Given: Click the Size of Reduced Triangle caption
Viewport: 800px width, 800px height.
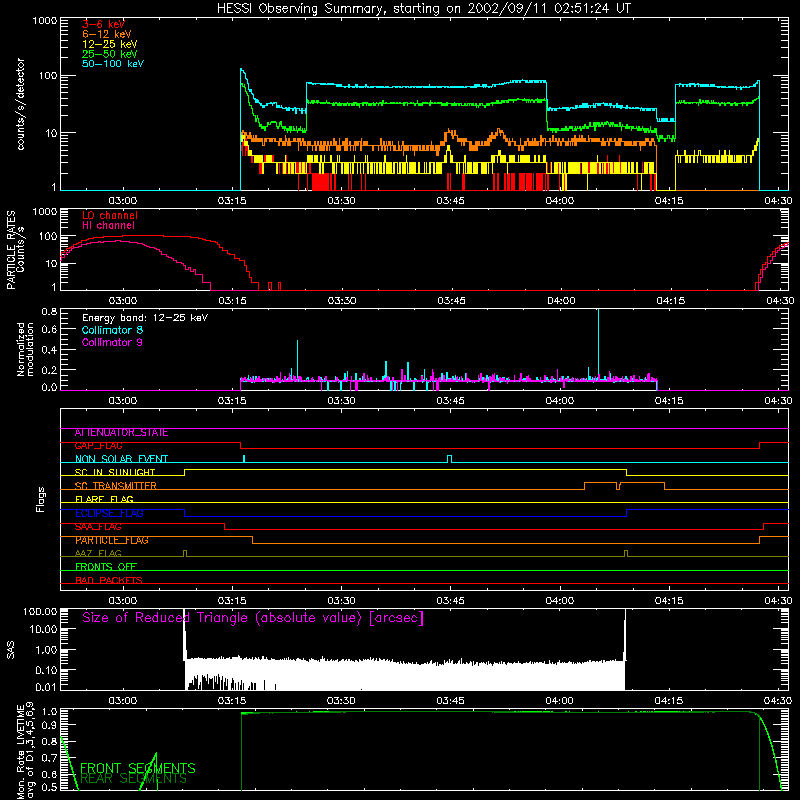Looking at the screenshot, I should point(253,618).
